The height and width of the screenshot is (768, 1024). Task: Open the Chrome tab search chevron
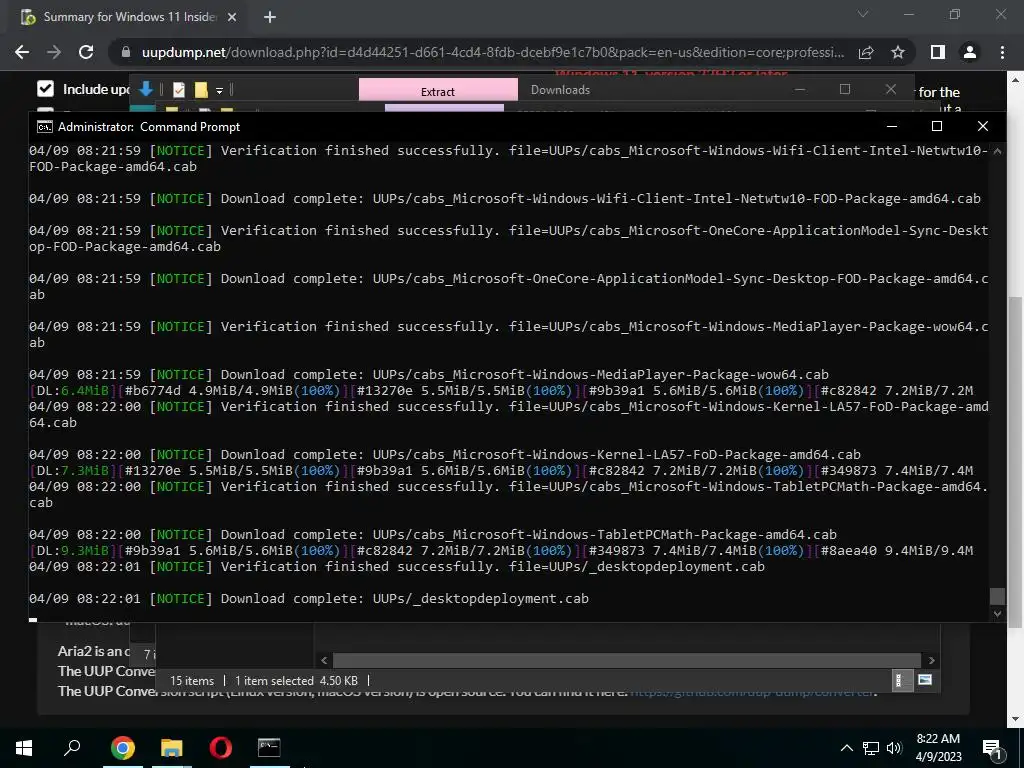pyautogui.click(x=863, y=14)
